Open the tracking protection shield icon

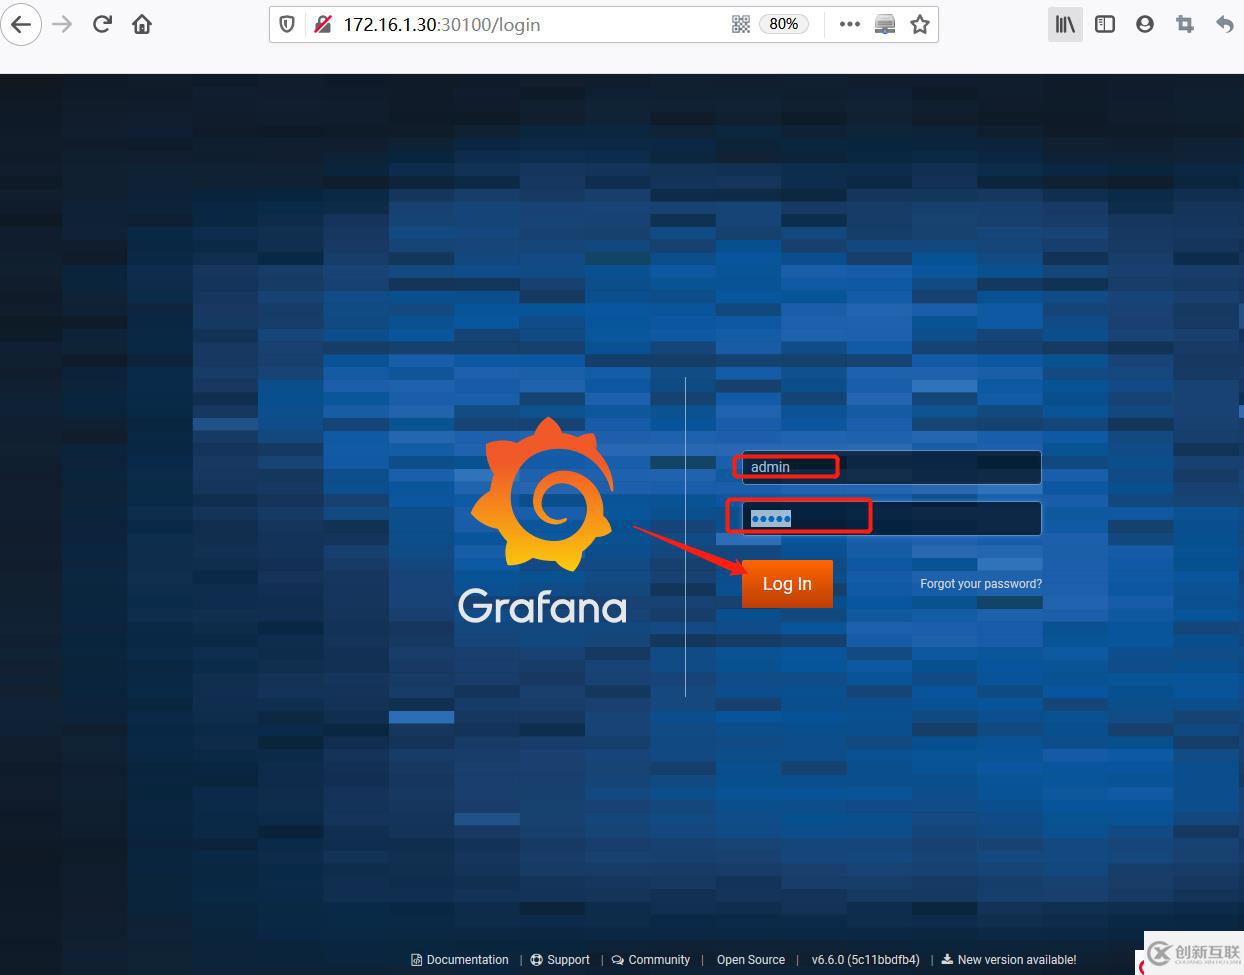[x=287, y=24]
